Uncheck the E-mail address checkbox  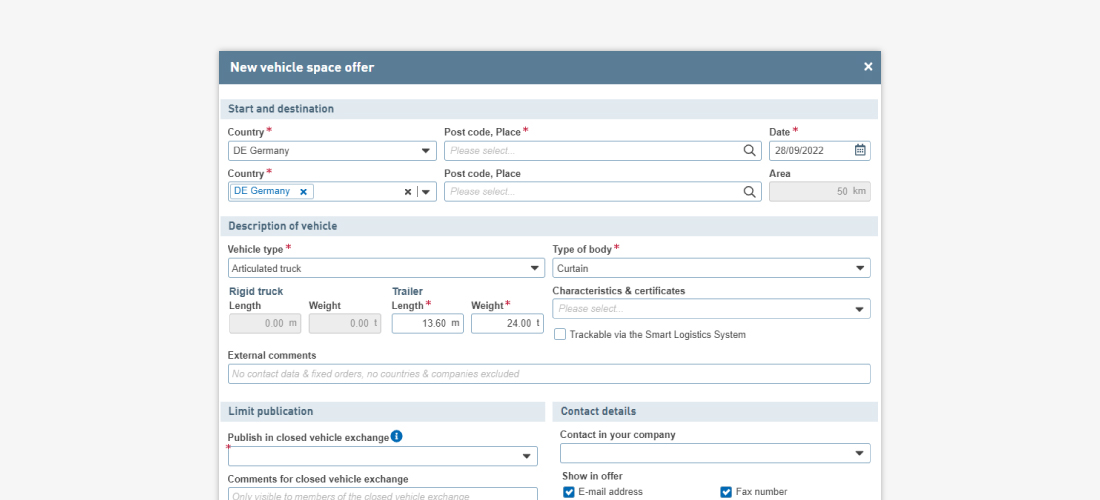[x=569, y=492]
